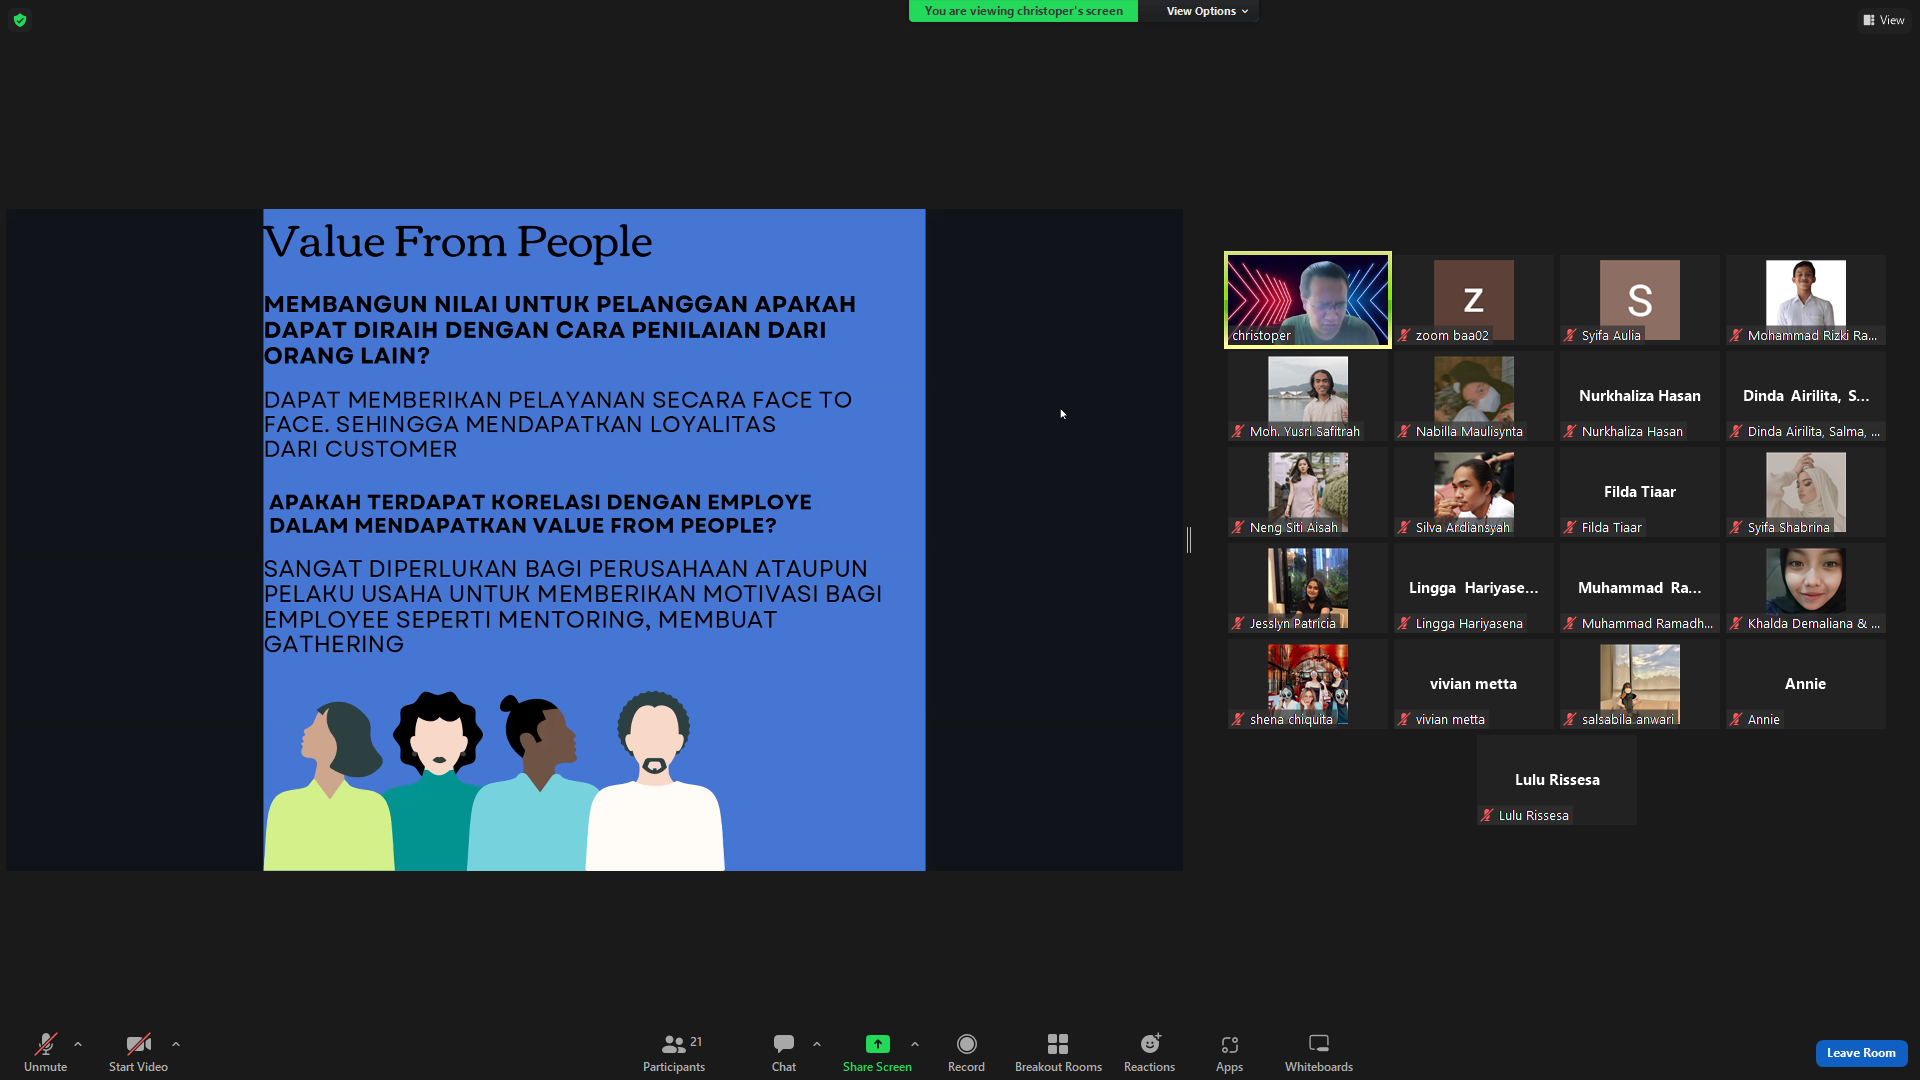Start Video camera button
Image resolution: width=1920 pixels, height=1080 pixels.
[138, 1052]
